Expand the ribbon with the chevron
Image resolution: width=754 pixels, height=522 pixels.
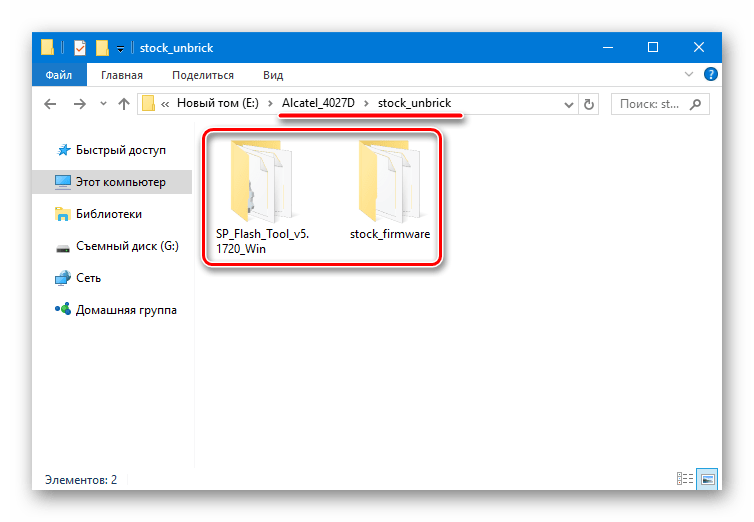pos(689,74)
